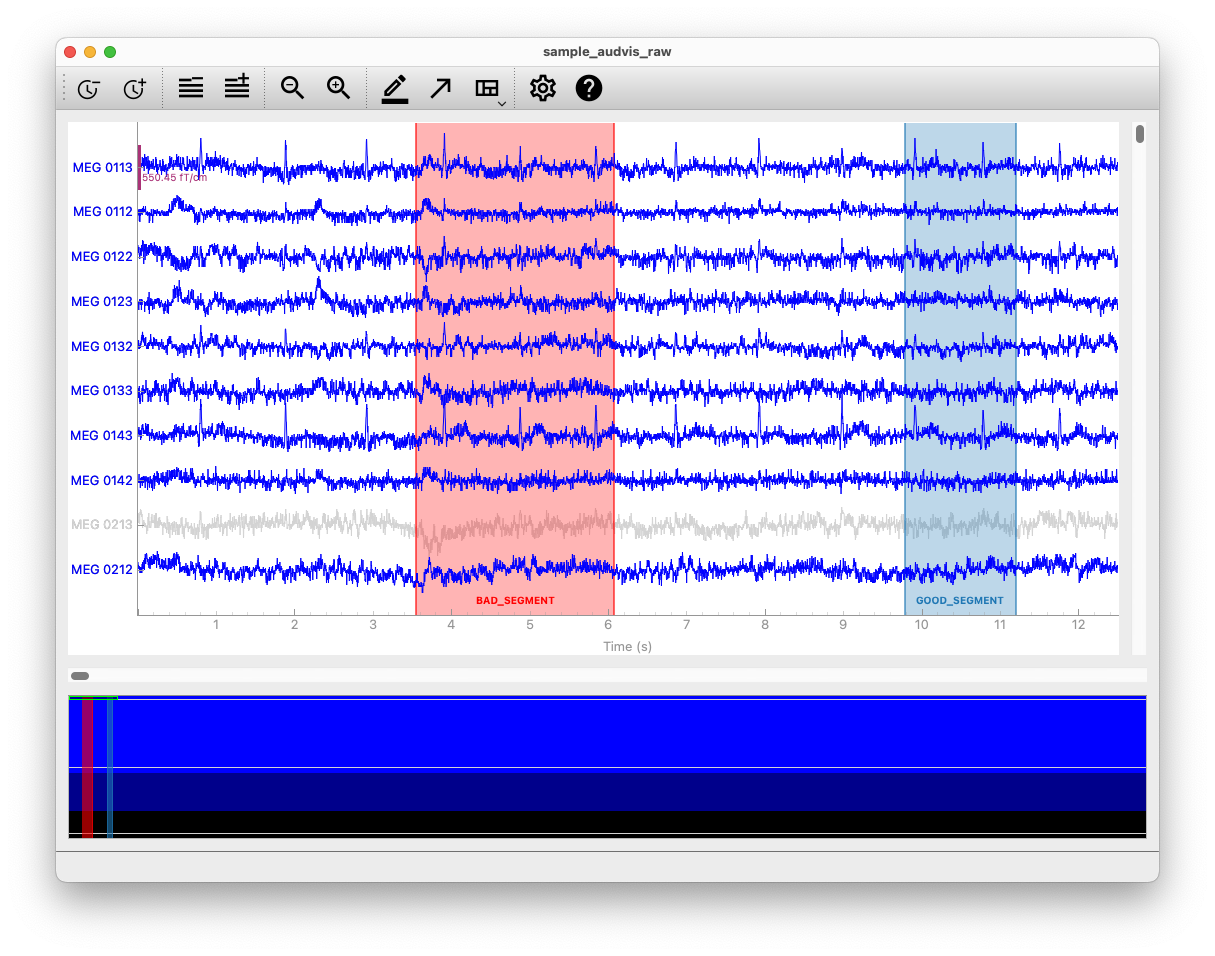The width and height of the screenshot is (1215, 956).
Task: Open settings via the gear icon
Action: (x=542, y=88)
